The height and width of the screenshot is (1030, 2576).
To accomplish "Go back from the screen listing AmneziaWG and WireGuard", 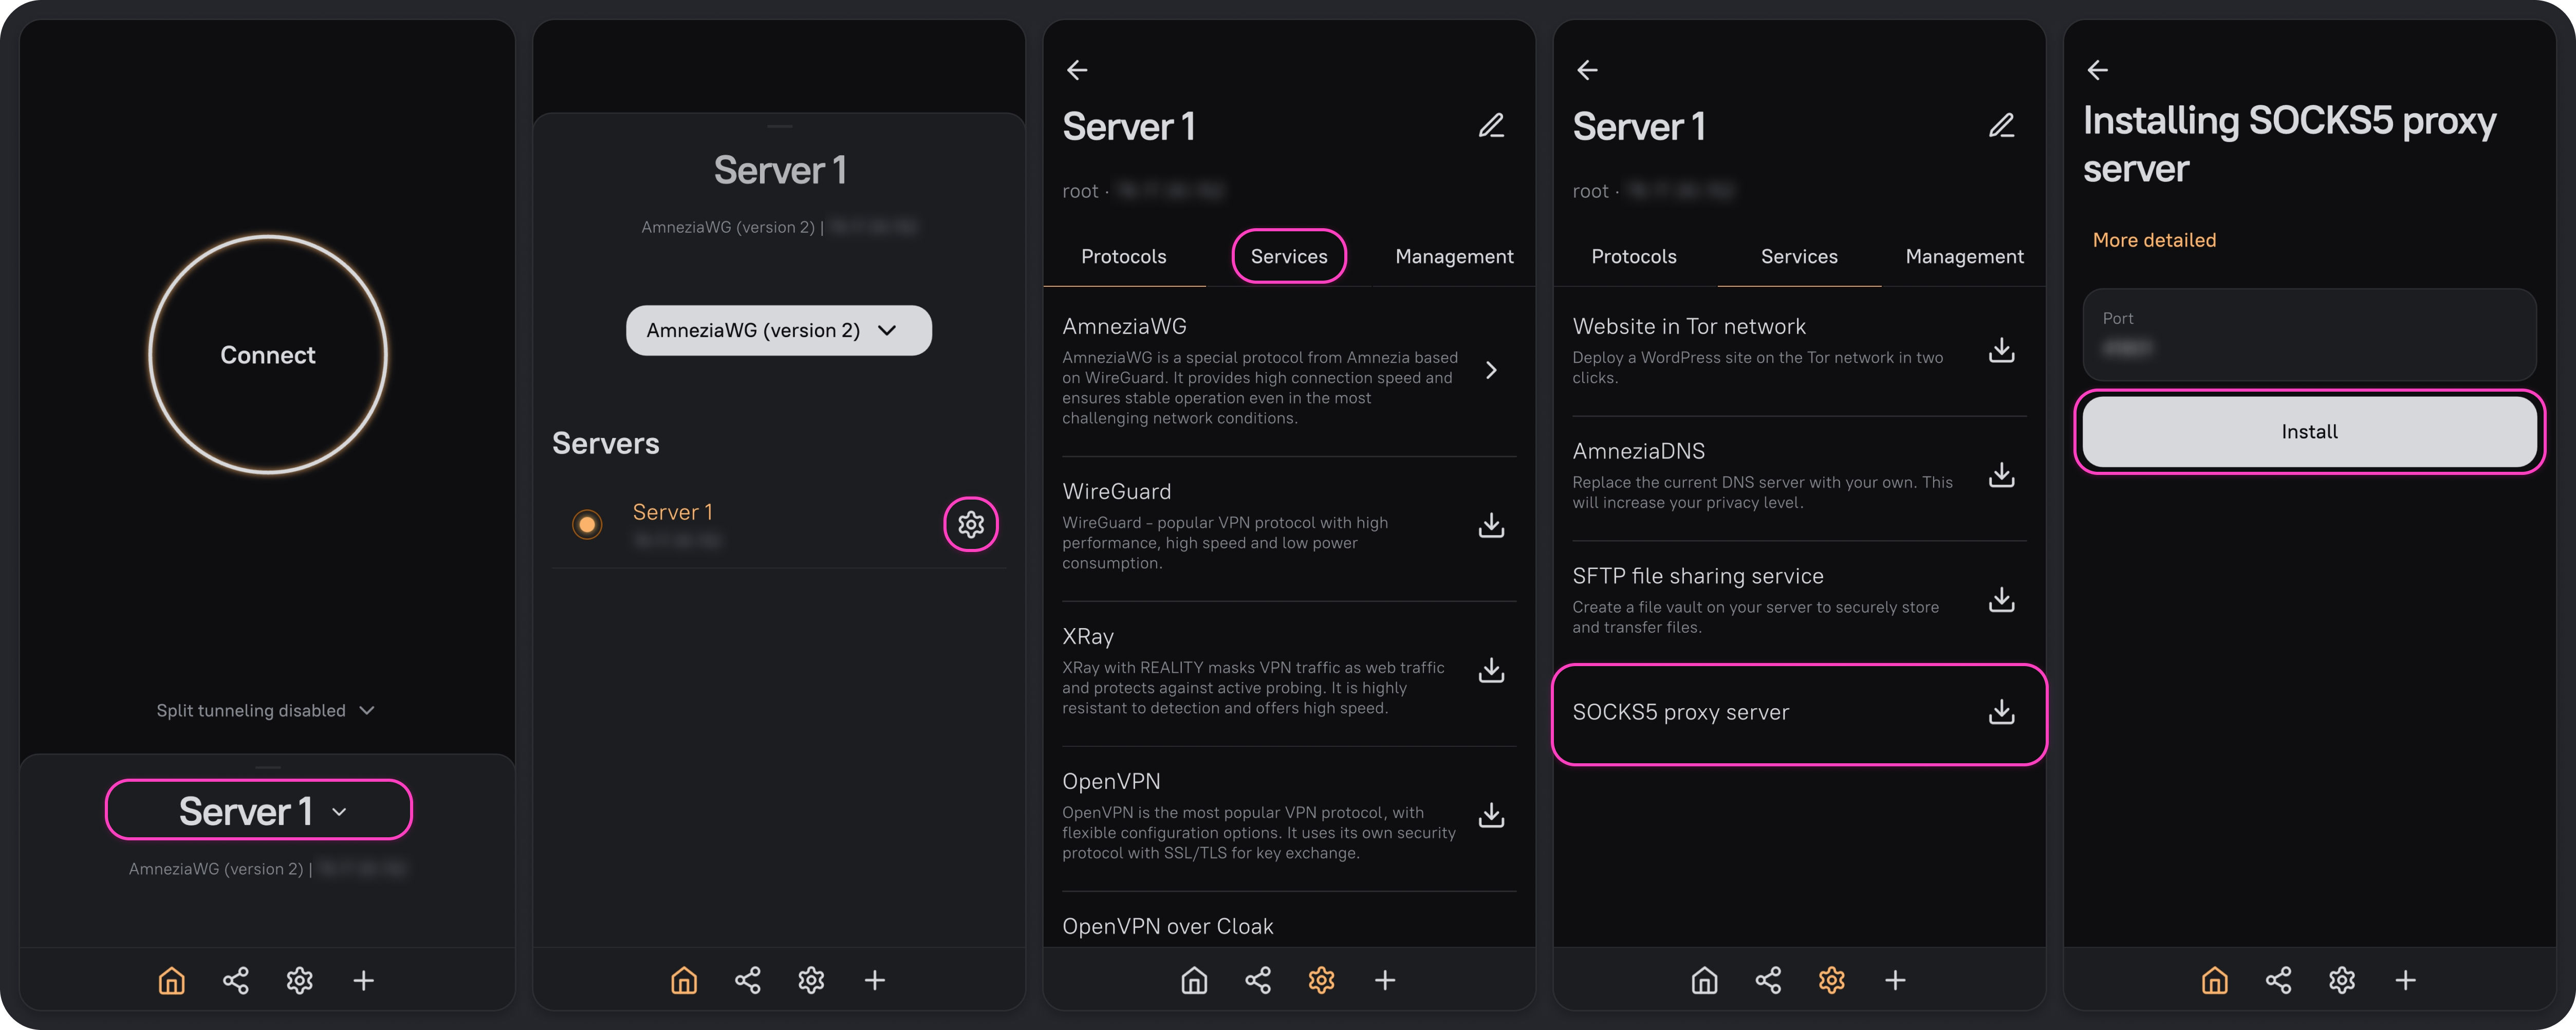I will 1077,70.
